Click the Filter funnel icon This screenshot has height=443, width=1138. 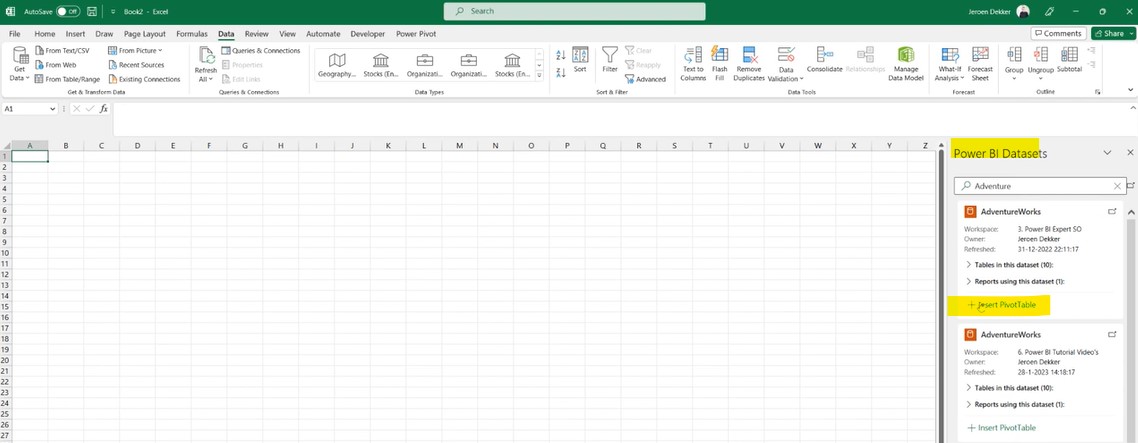610,62
